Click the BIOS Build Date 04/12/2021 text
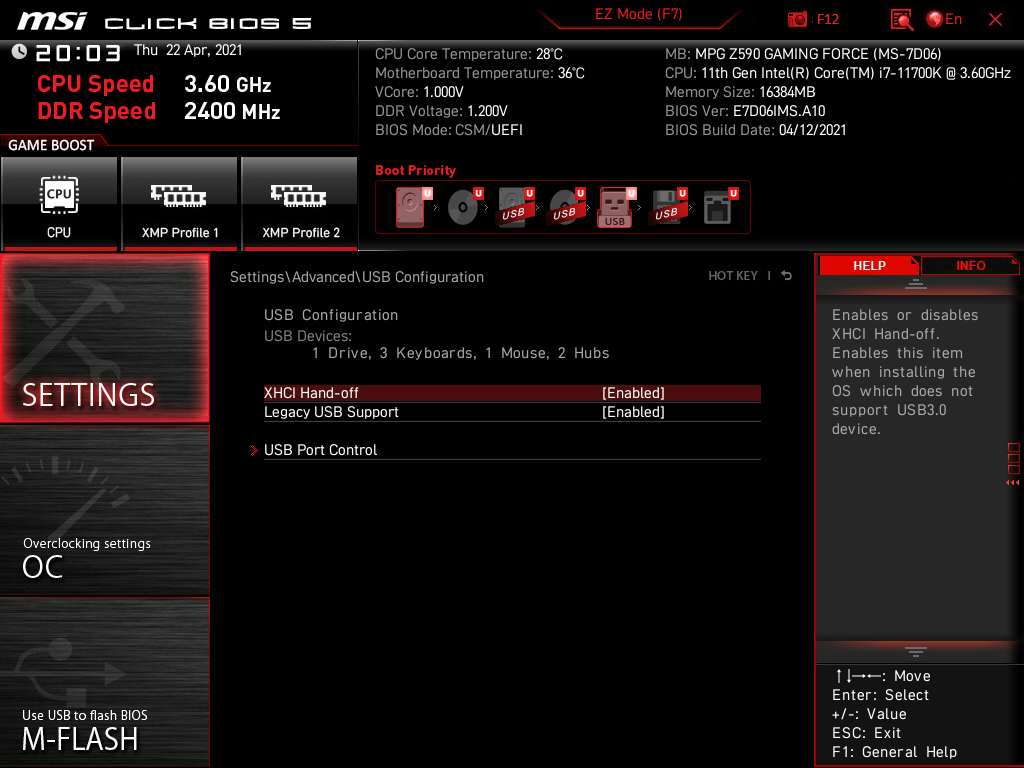1024x768 pixels. coord(756,130)
